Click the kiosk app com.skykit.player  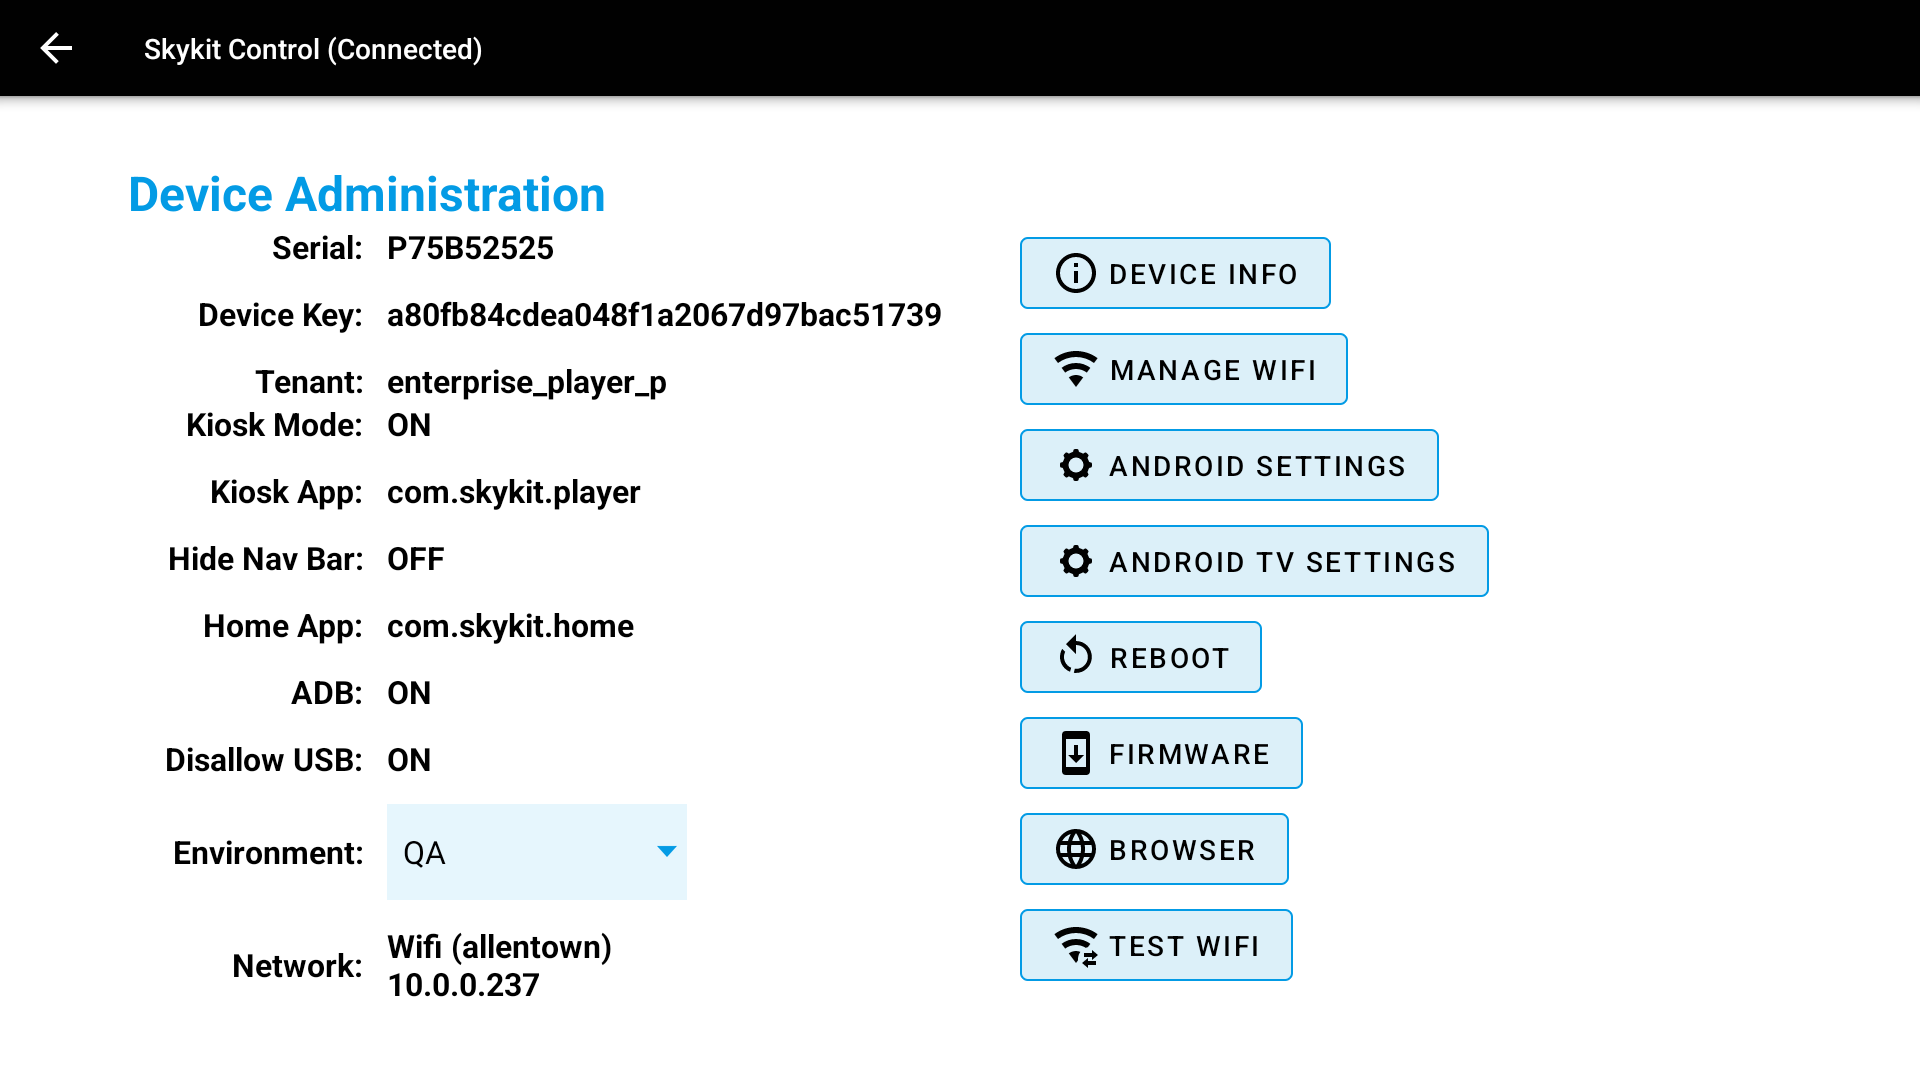pyautogui.click(x=513, y=493)
